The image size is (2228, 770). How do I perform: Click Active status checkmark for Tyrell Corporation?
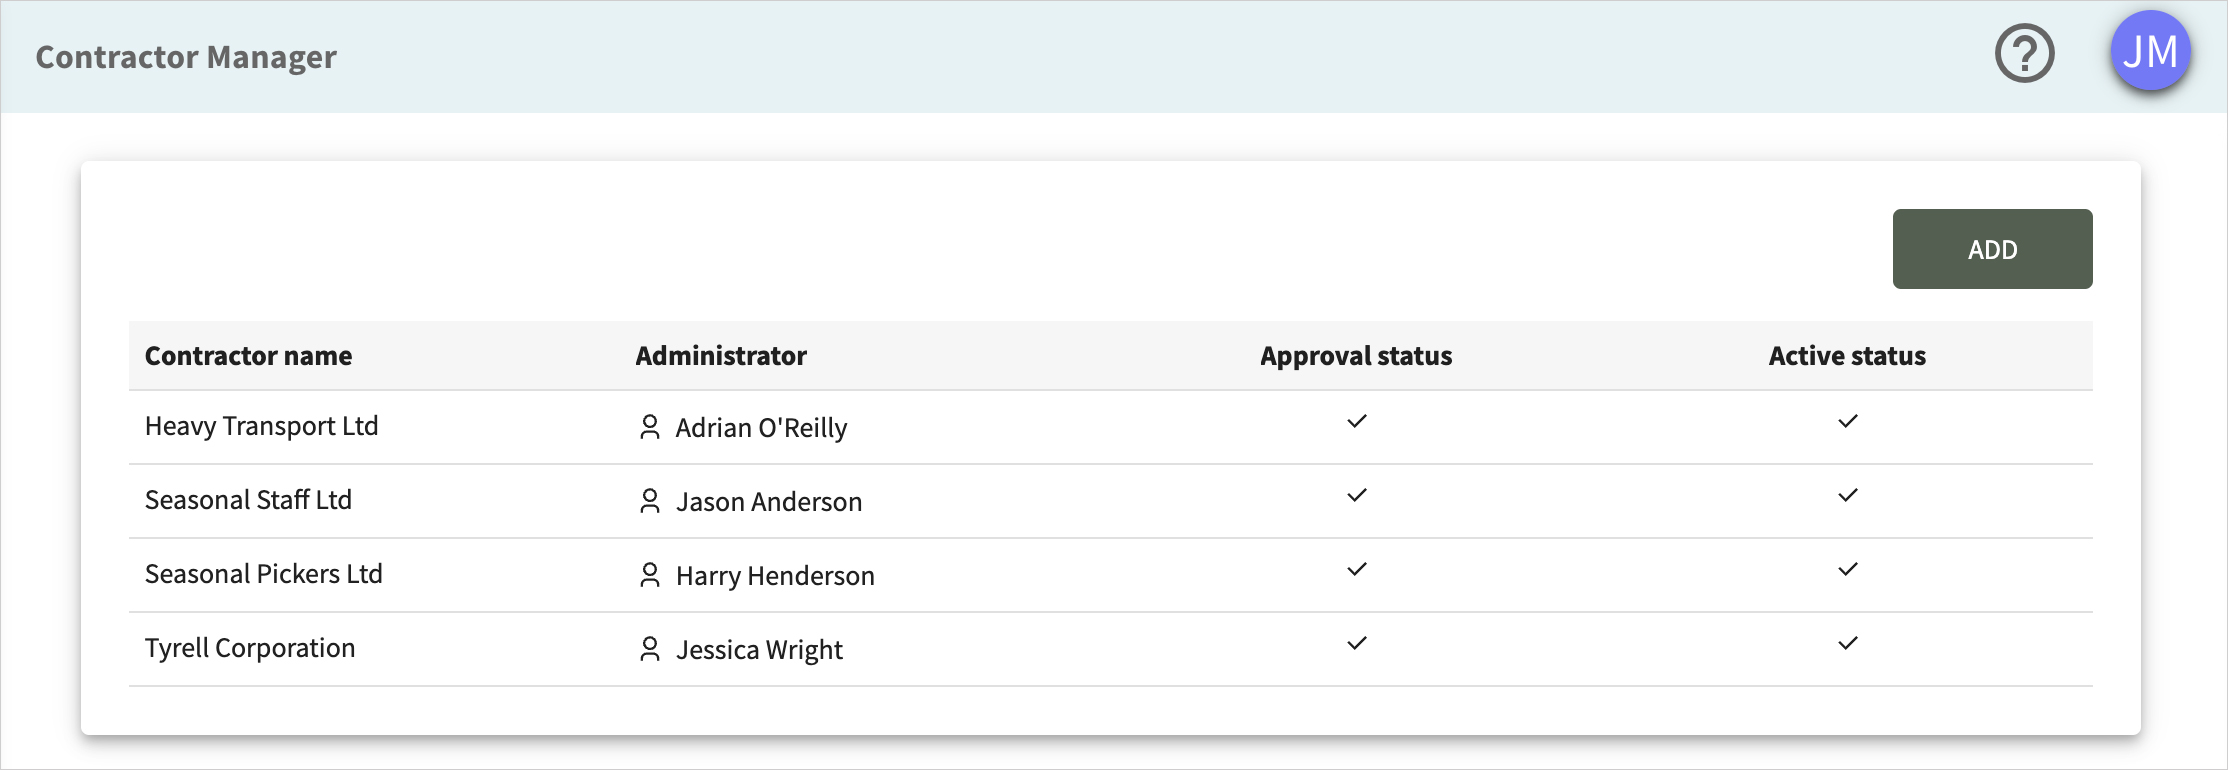pyautogui.click(x=1848, y=643)
